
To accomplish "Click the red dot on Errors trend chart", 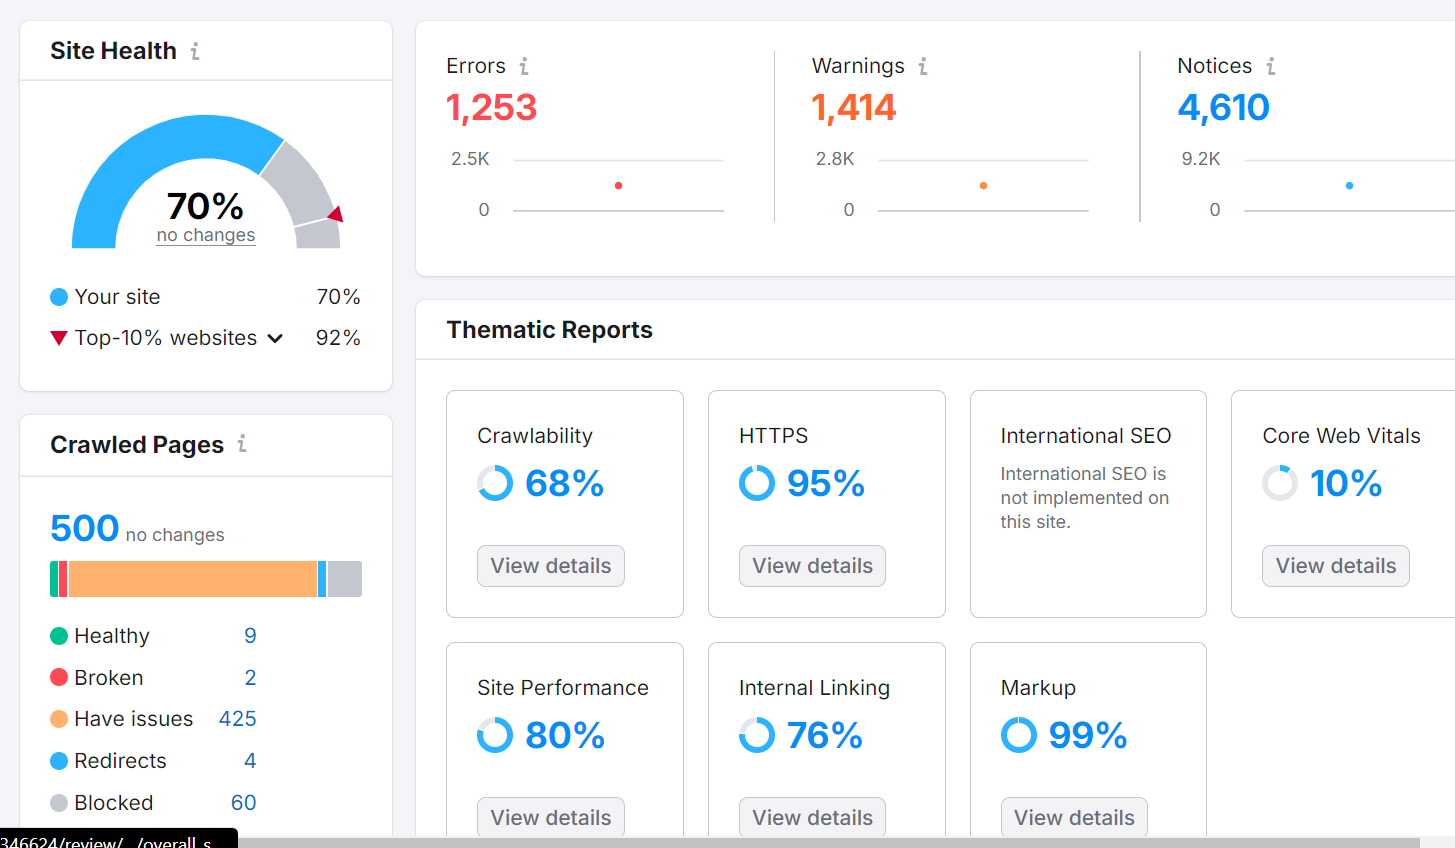I will pos(618,185).
